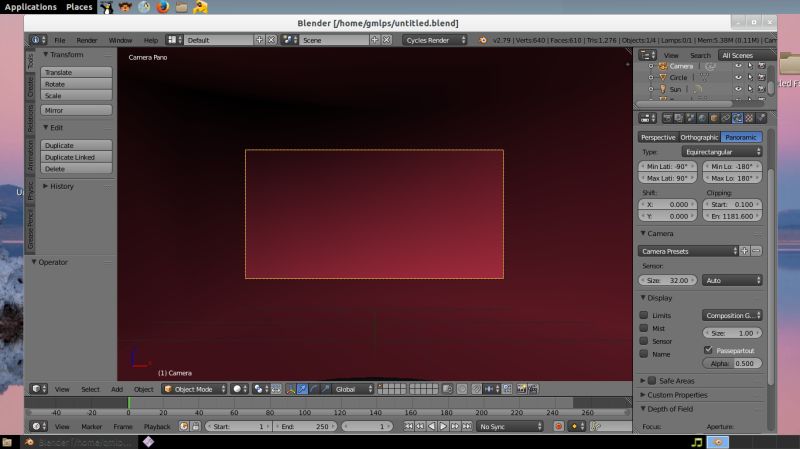The image size is (800, 449).
Task: Enable the Limits display checkbox
Action: [x=644, y=315]
